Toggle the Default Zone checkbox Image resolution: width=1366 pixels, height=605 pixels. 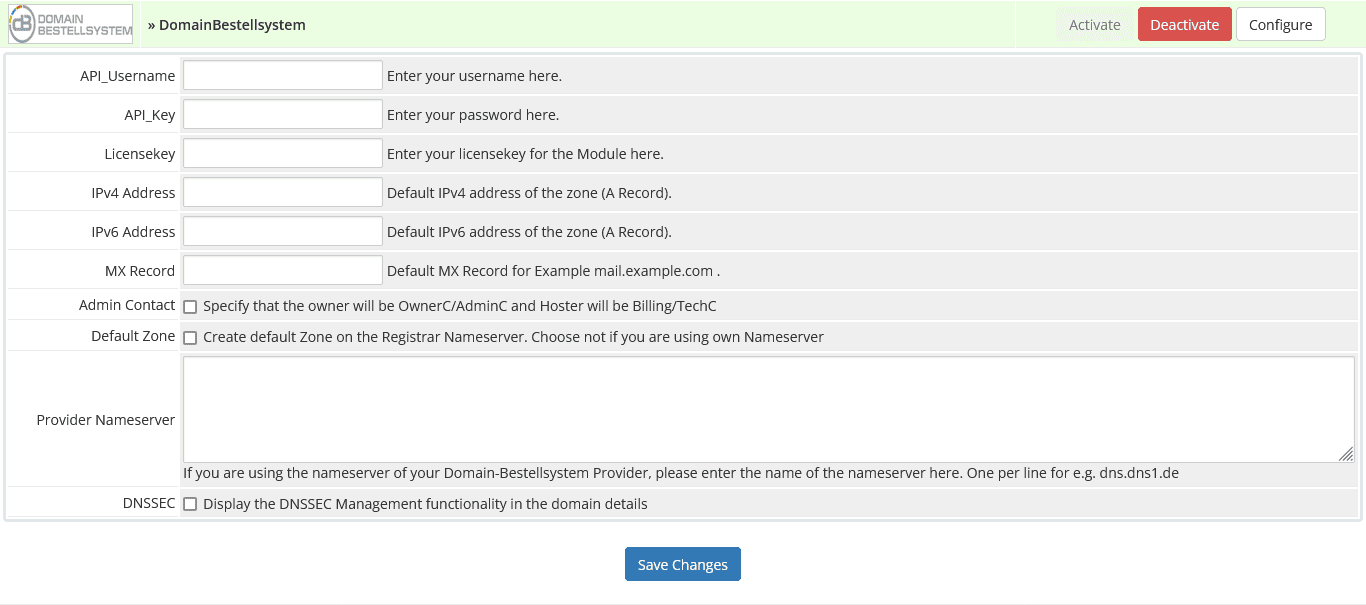pyautogui.click(x=190, y=338)
